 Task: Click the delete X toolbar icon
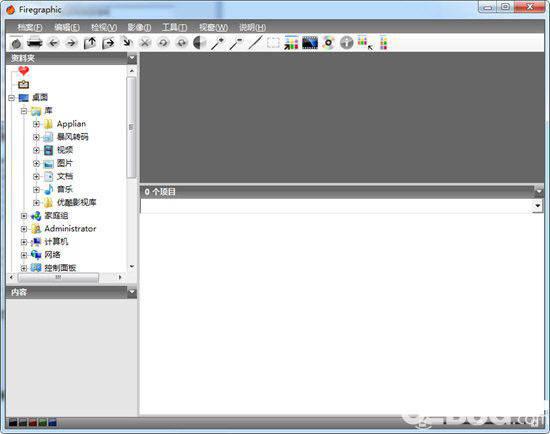click(145, 43)
